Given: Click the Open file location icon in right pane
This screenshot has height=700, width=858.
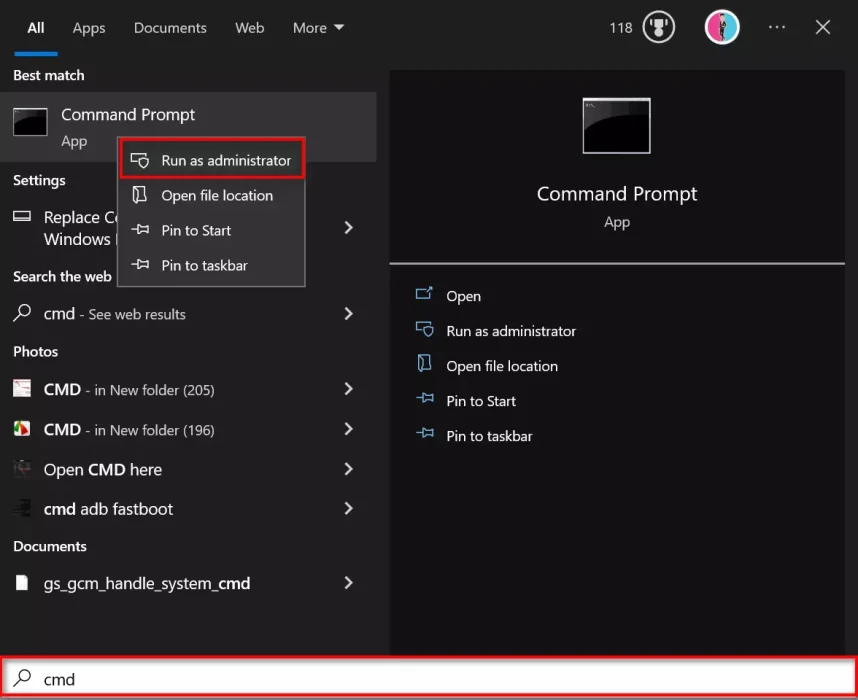Looking at the screenshot, I should point(424,363).
